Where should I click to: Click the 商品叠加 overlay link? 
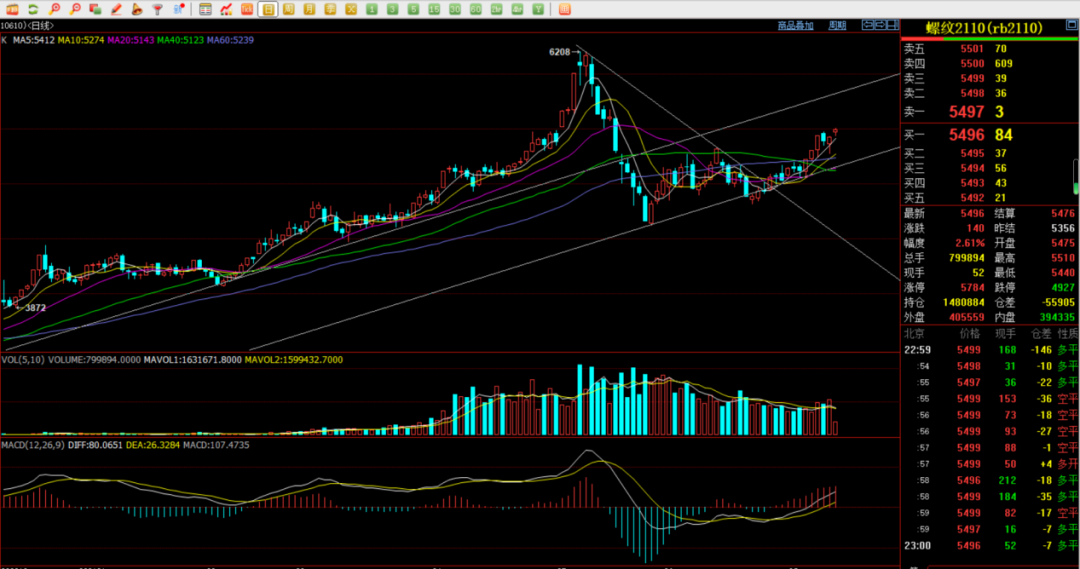point(796,25)
